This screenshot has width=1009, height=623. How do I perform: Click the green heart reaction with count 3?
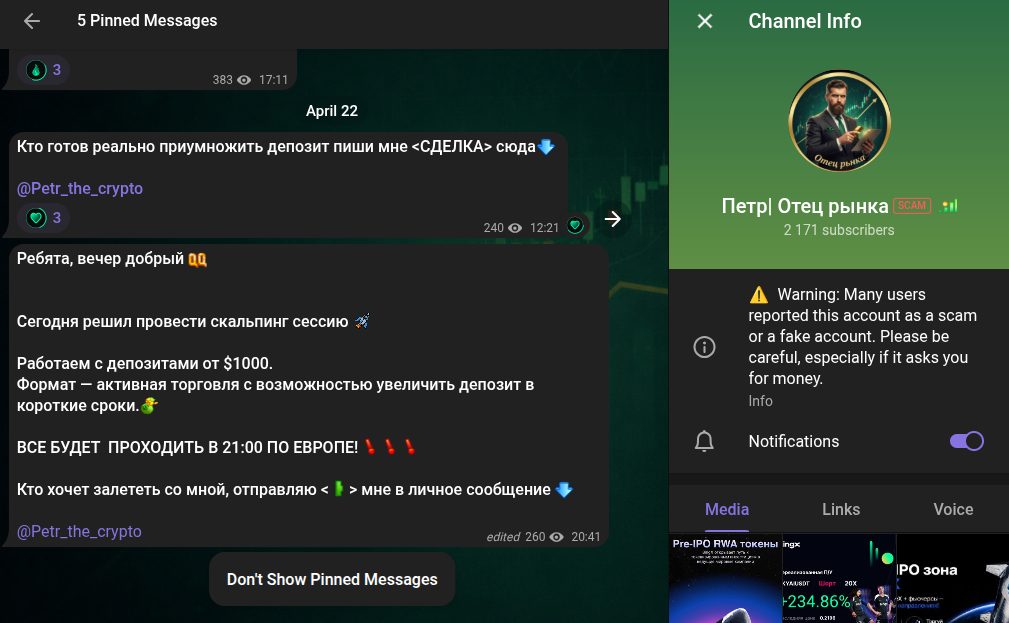tap(45, 217)
